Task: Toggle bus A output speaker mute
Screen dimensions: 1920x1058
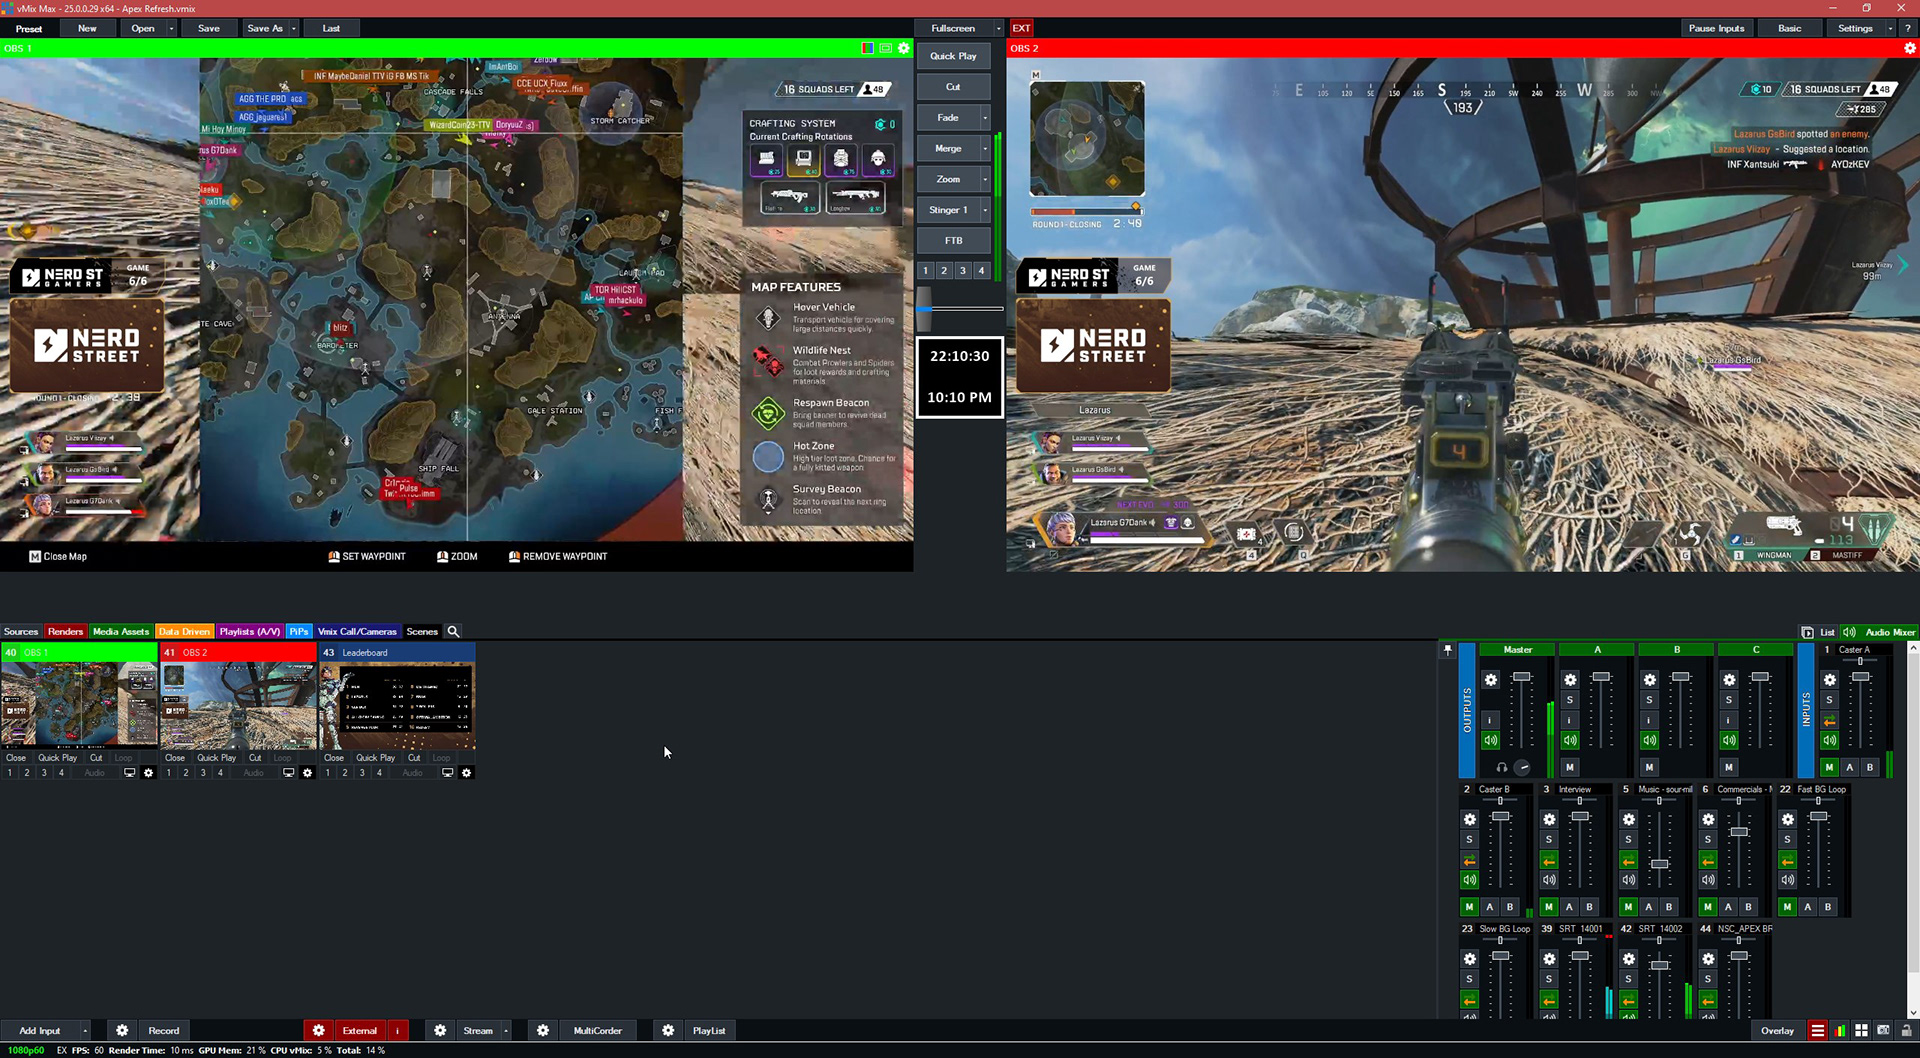Action: [x=1570, y=741]
